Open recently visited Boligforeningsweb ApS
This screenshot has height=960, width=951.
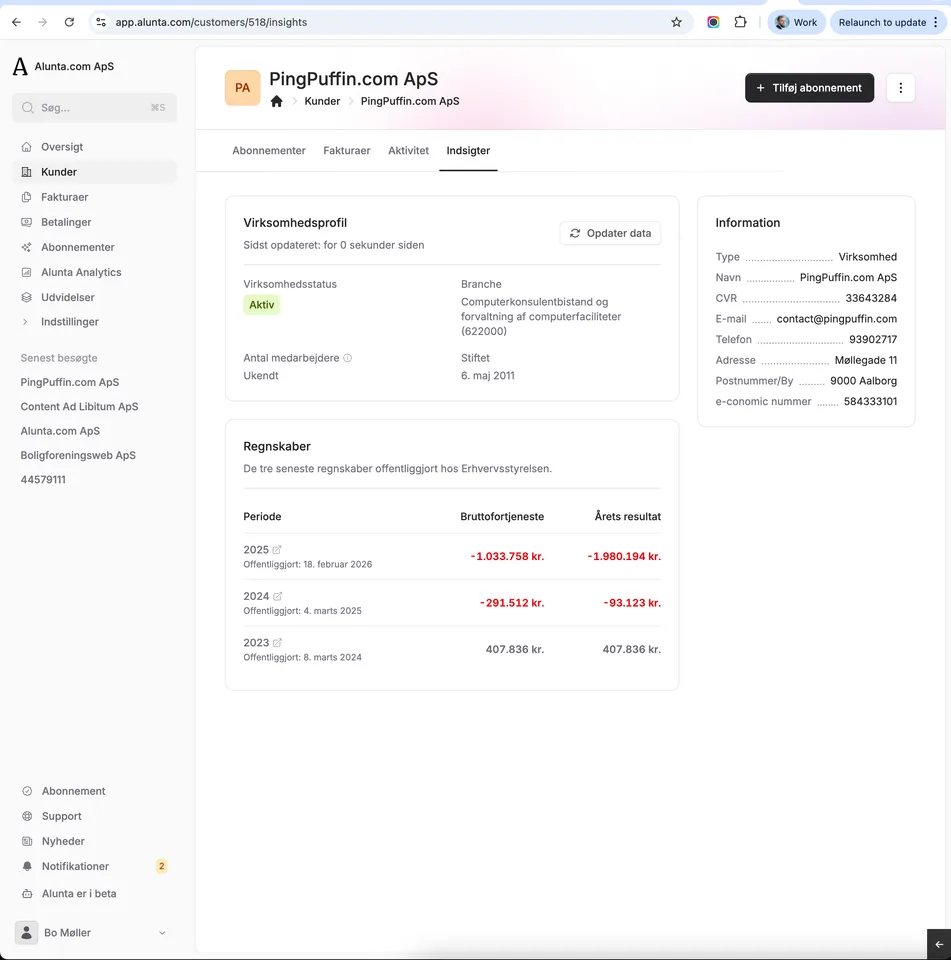(x=78, y=456)
